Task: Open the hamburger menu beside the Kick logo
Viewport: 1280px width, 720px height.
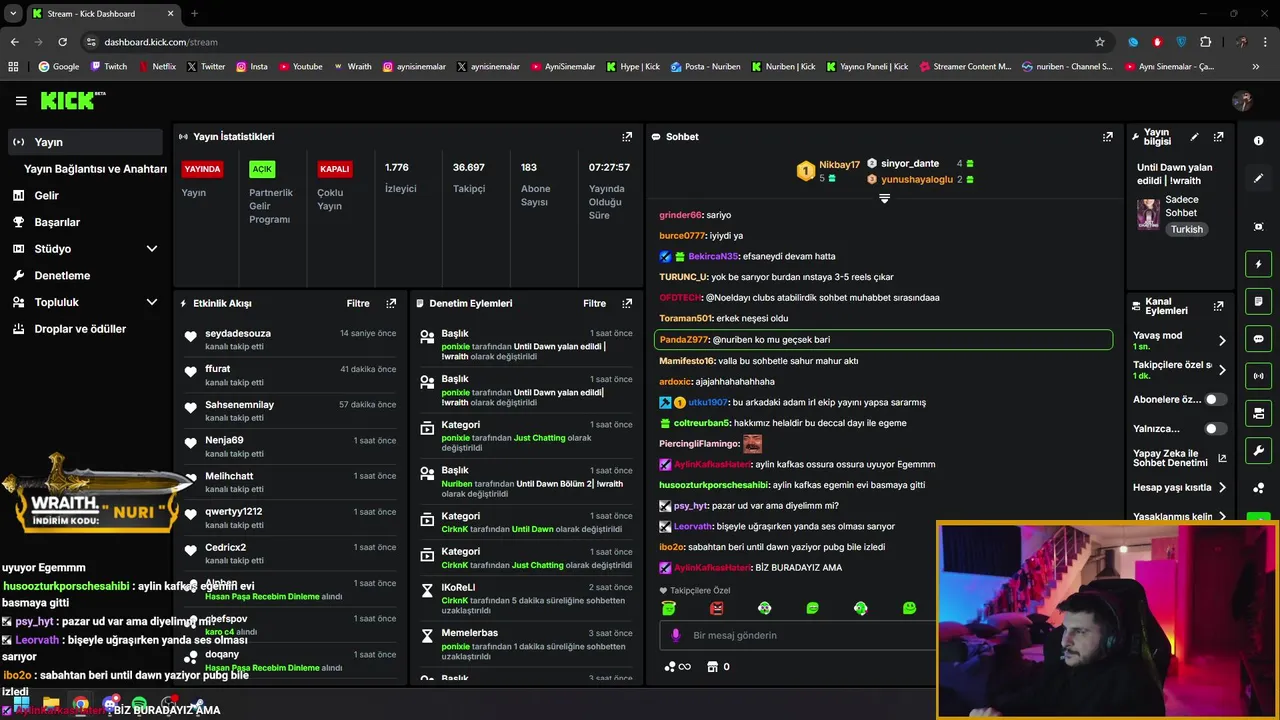Action: 21,101
